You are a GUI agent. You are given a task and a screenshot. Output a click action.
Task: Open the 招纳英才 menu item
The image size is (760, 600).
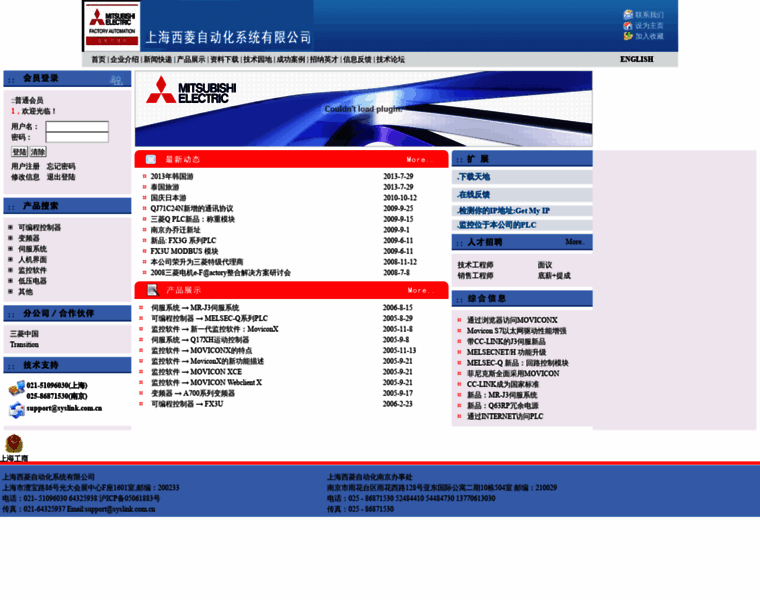coord(324,60)
